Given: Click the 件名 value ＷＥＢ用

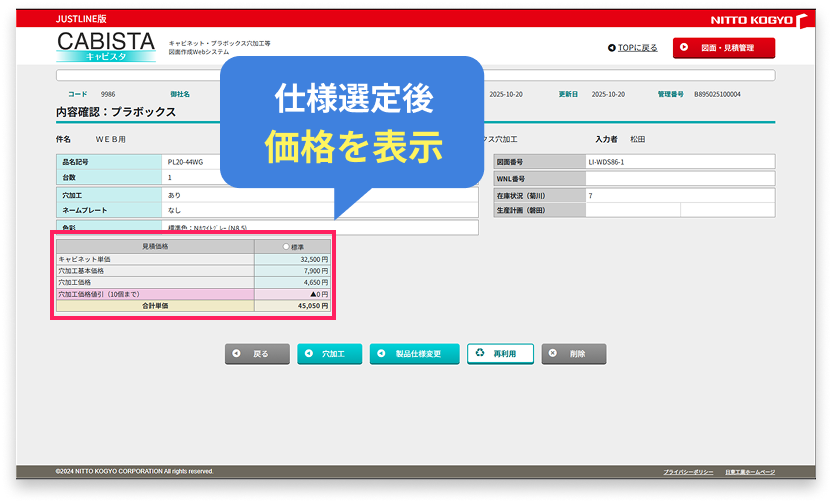Looking at the screenshot, I should (110, 140).
